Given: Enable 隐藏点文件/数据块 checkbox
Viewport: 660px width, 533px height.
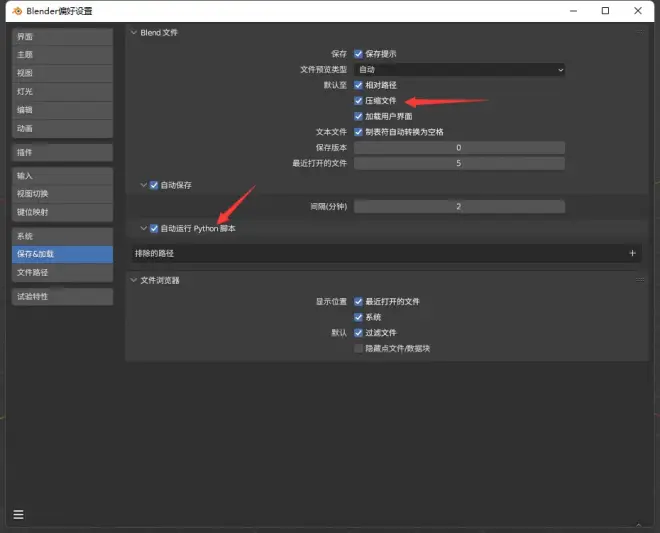Looking at the screenshot, I should [358, 348].
